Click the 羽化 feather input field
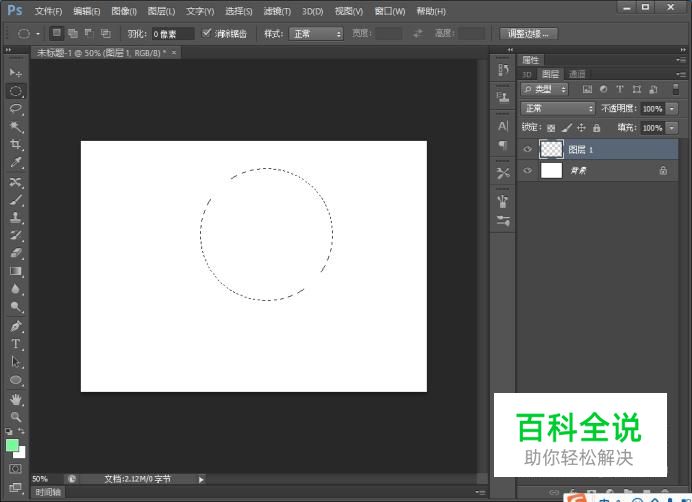 (172, 33)
